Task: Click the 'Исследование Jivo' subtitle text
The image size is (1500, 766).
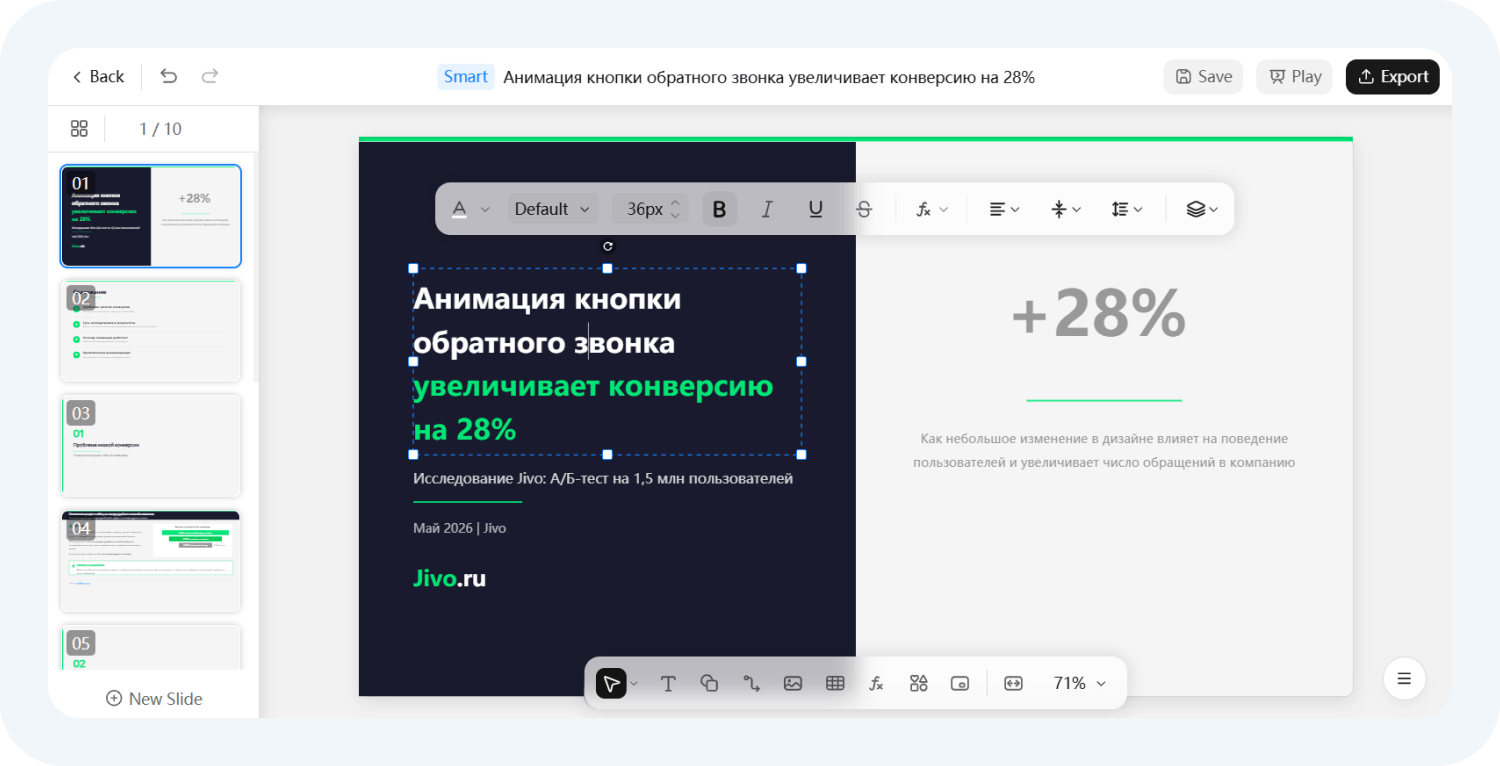Action: [x=603, y=479]
